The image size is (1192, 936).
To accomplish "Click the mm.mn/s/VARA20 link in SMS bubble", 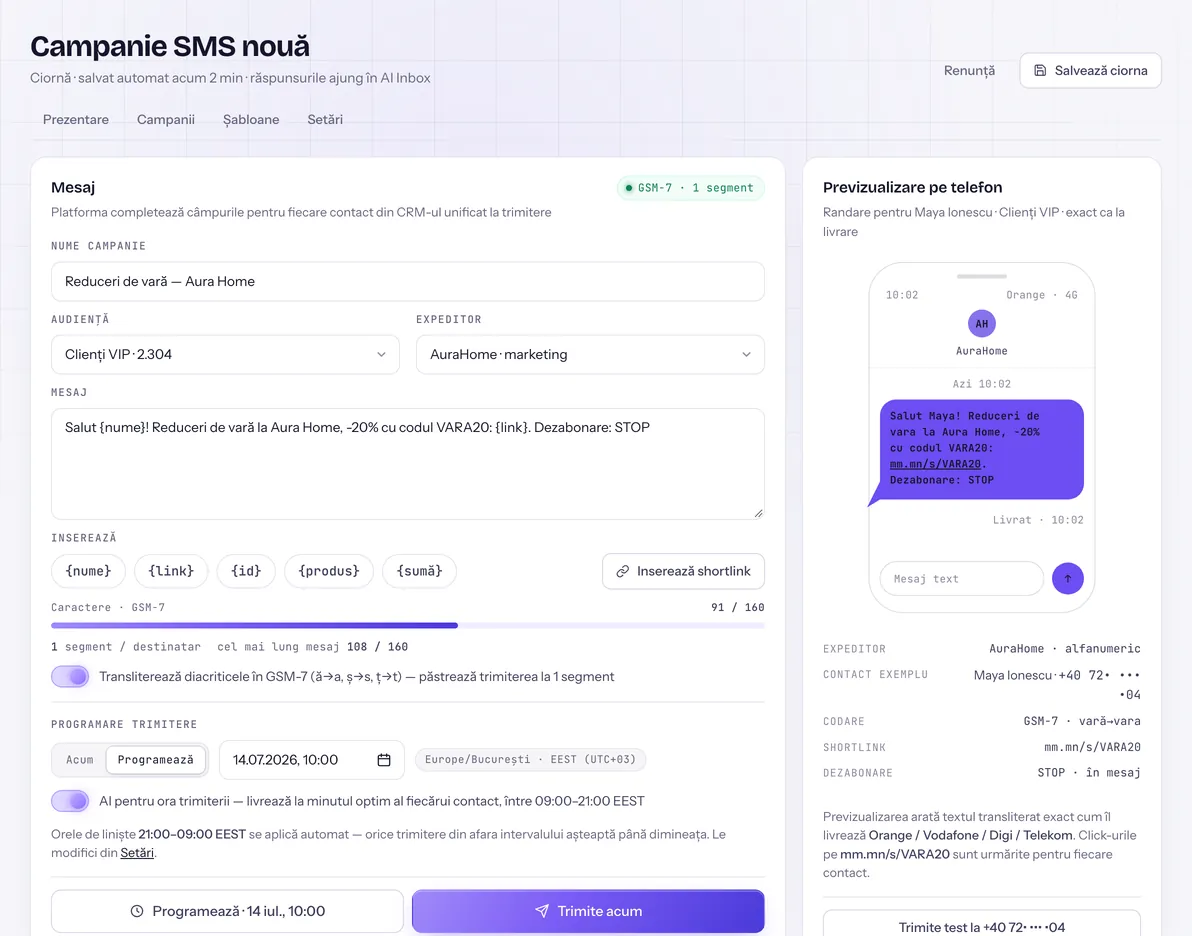I will pos(935,464).
